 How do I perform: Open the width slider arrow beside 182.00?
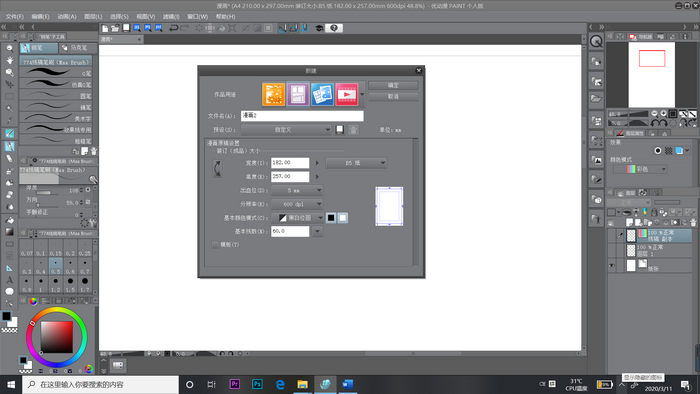pos(317,163)
